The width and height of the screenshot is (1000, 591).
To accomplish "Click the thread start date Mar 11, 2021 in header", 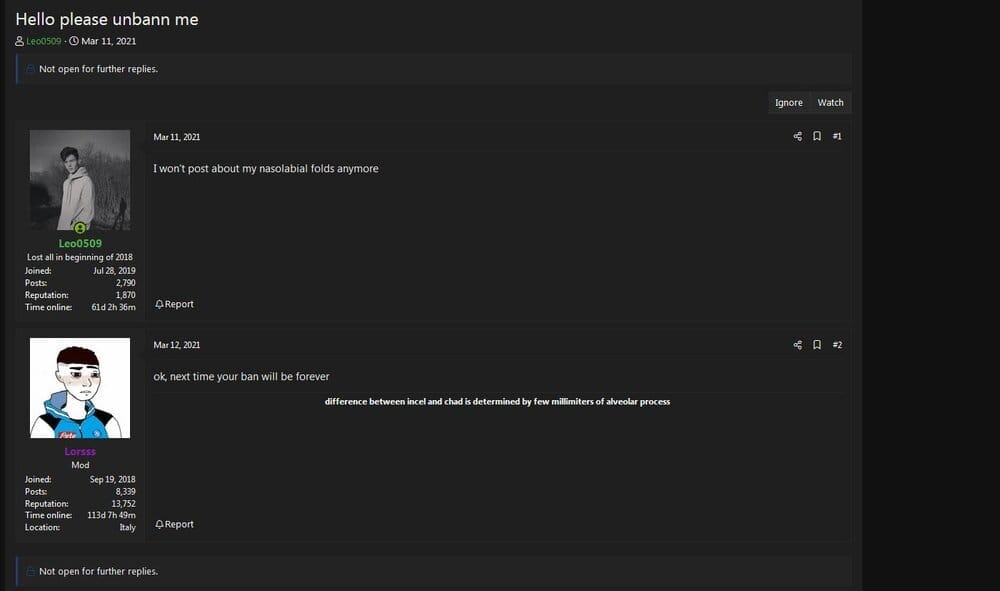I will (108, 41).
